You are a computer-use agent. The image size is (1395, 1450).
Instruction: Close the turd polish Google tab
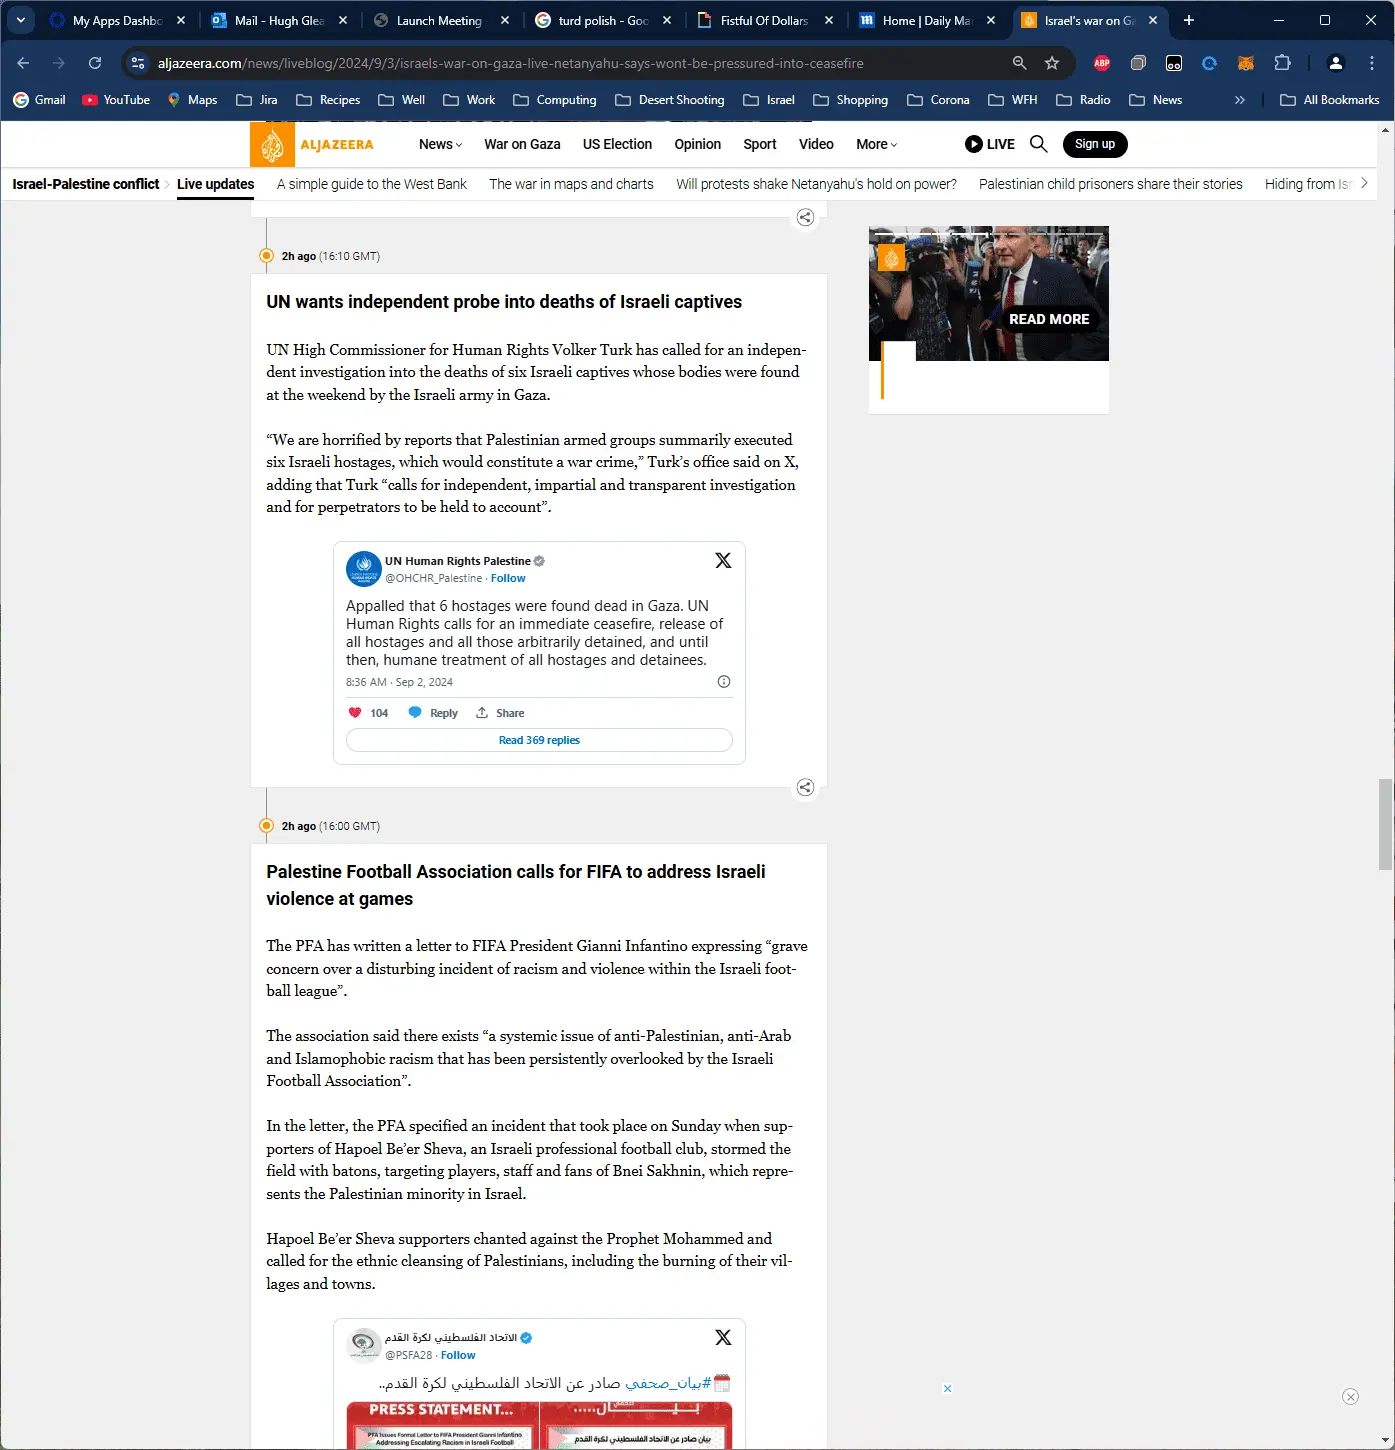[x=667, y=20]
